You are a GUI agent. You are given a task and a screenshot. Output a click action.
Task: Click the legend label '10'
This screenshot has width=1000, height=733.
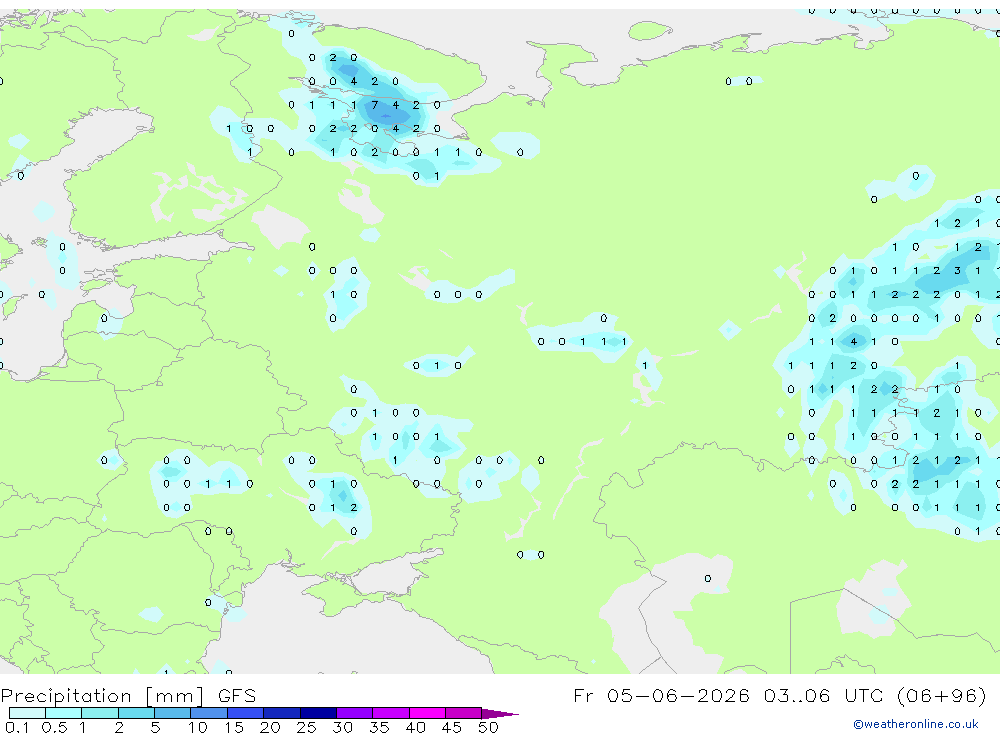pyautogui.click(x=198, y=727)
